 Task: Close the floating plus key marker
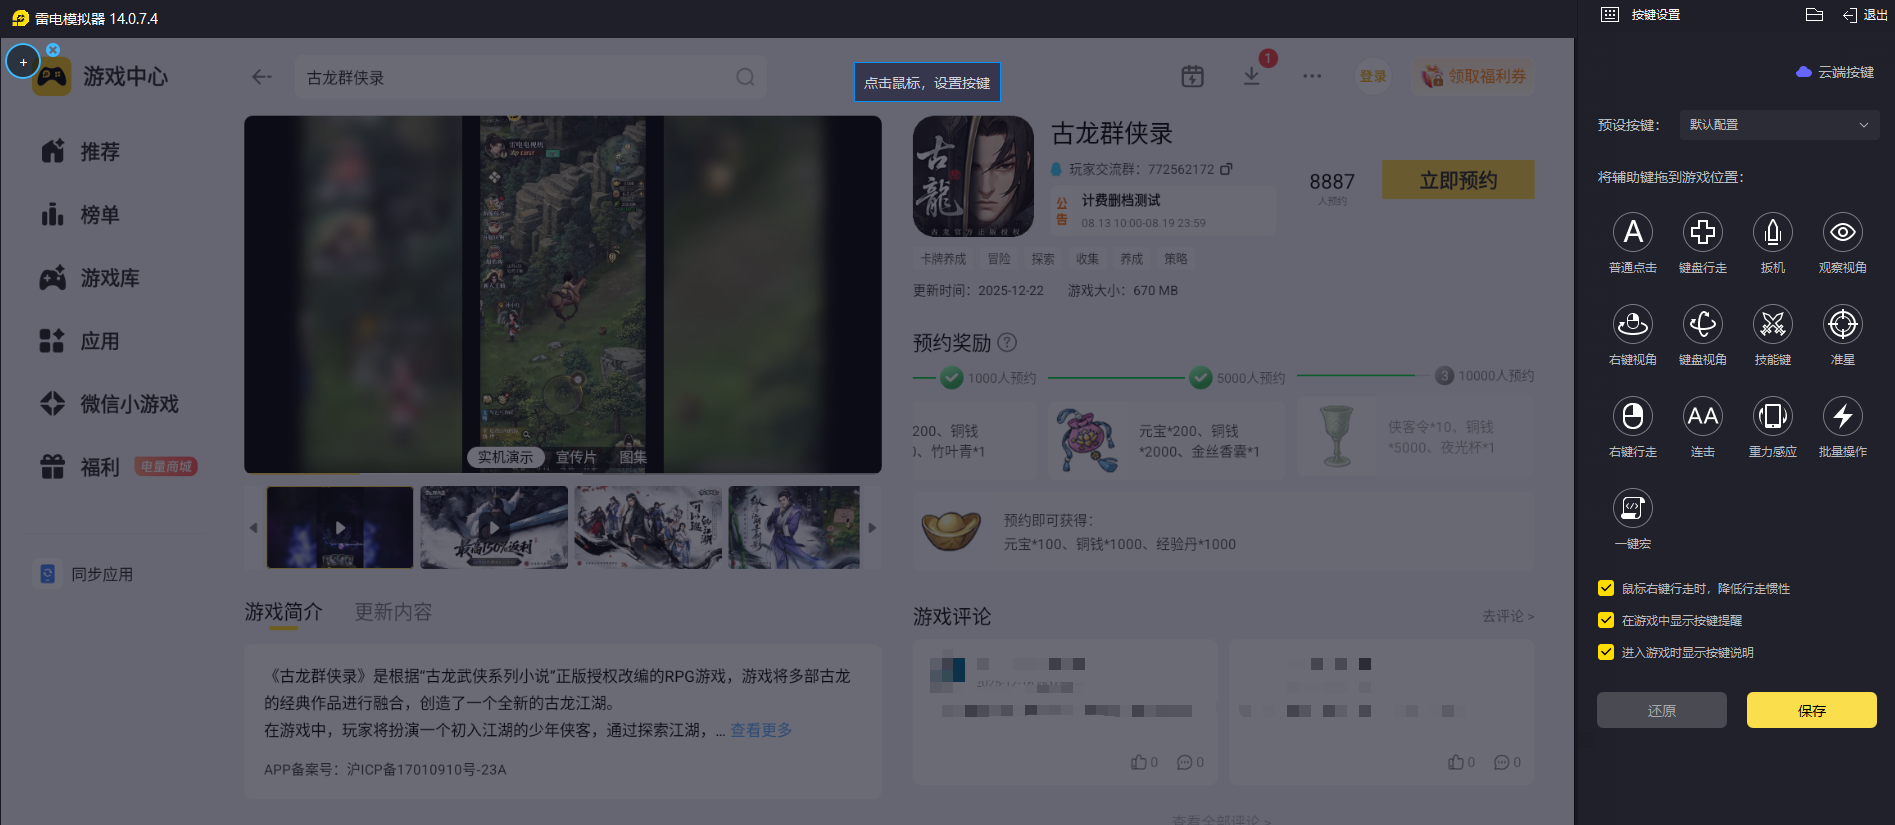click(x=53, y=50)
